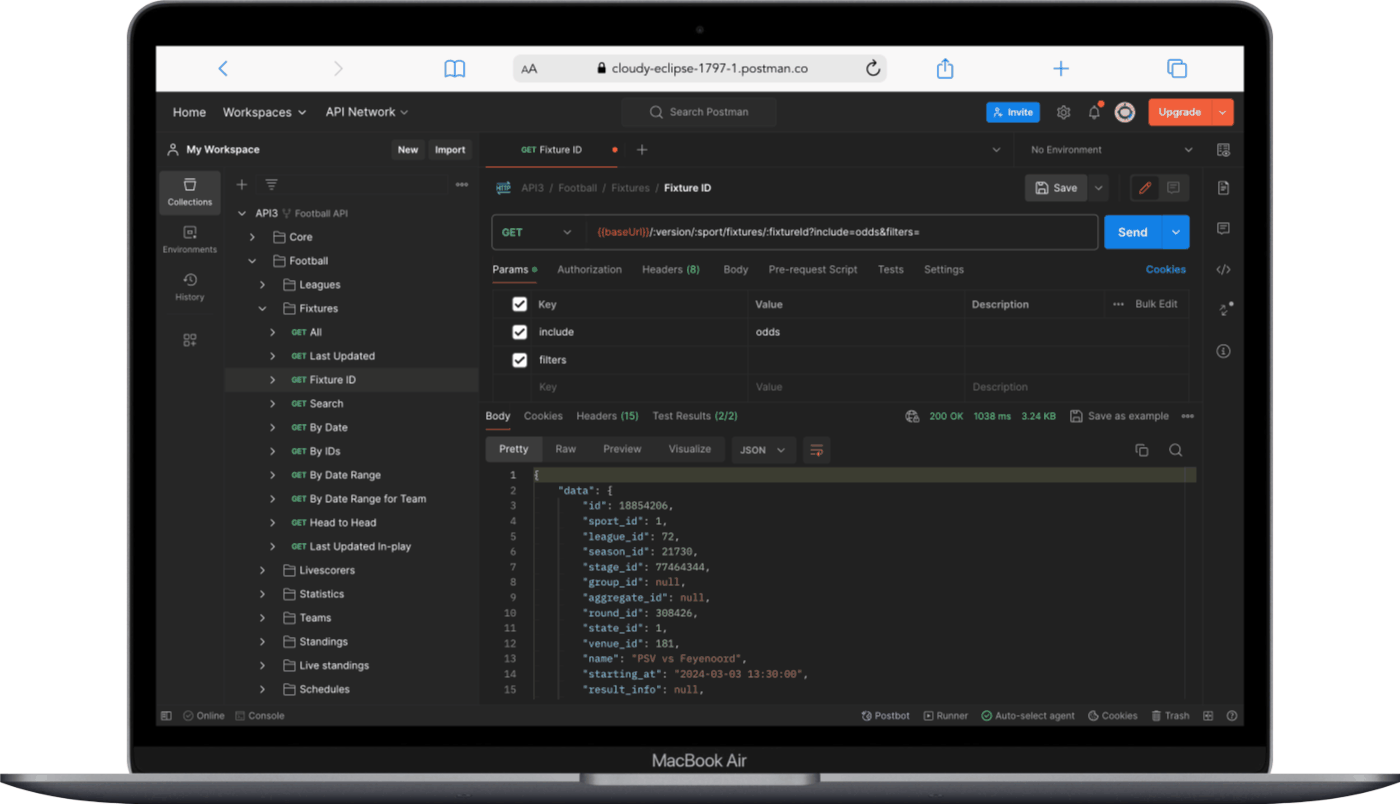Expand the Livescorers folder
1400x804 pixels.
pyautogui.click(x=262, y=570)
